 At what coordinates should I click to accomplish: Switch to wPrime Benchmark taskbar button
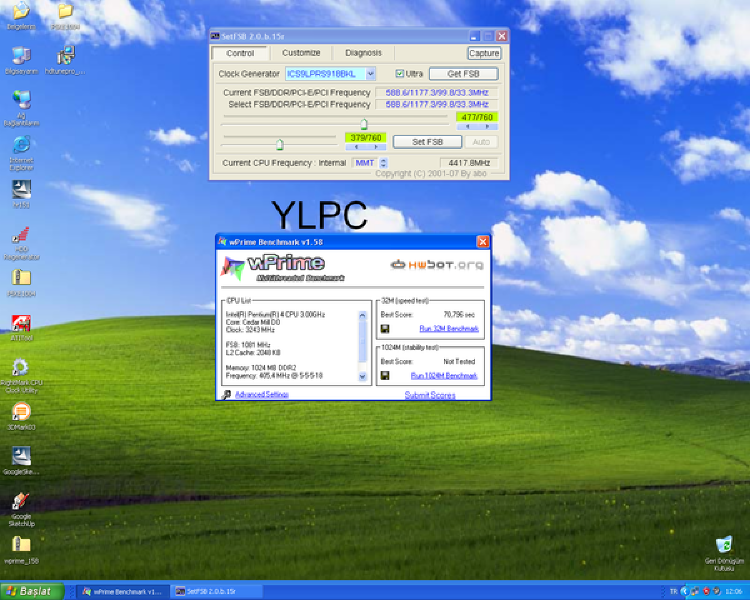(x=123, y=592)
